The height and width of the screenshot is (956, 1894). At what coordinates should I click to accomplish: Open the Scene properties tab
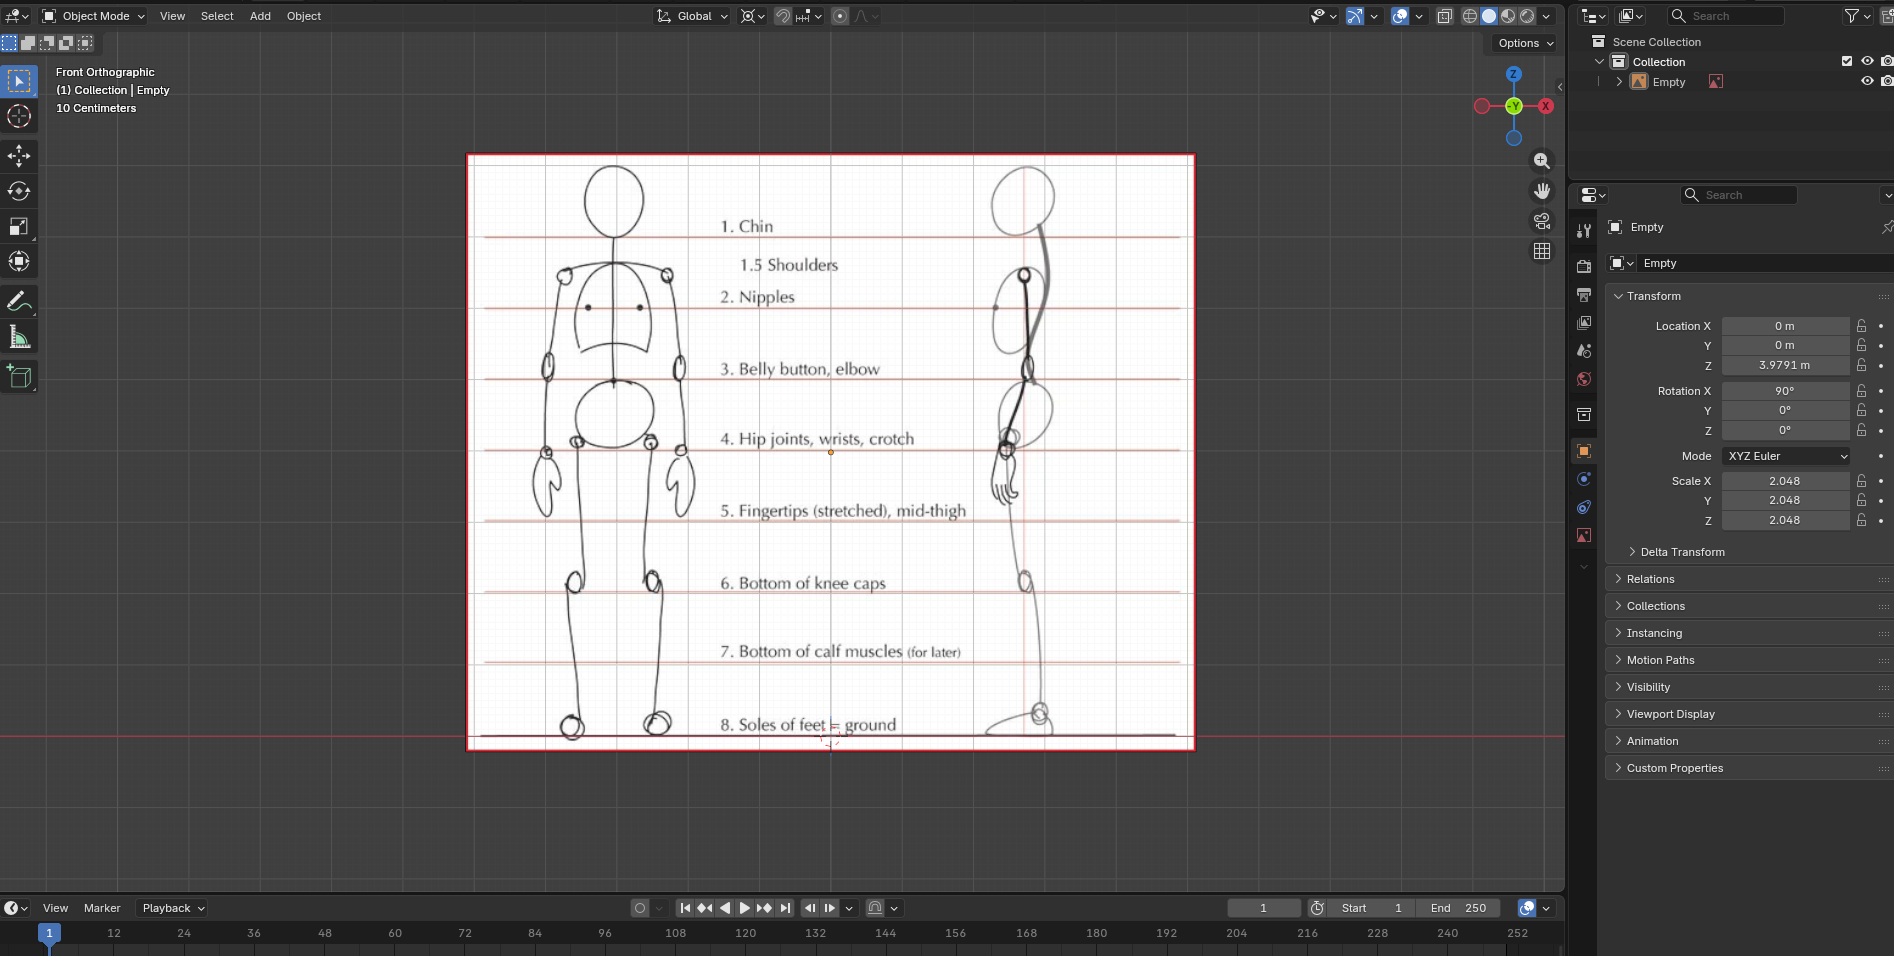[1584, 351]
